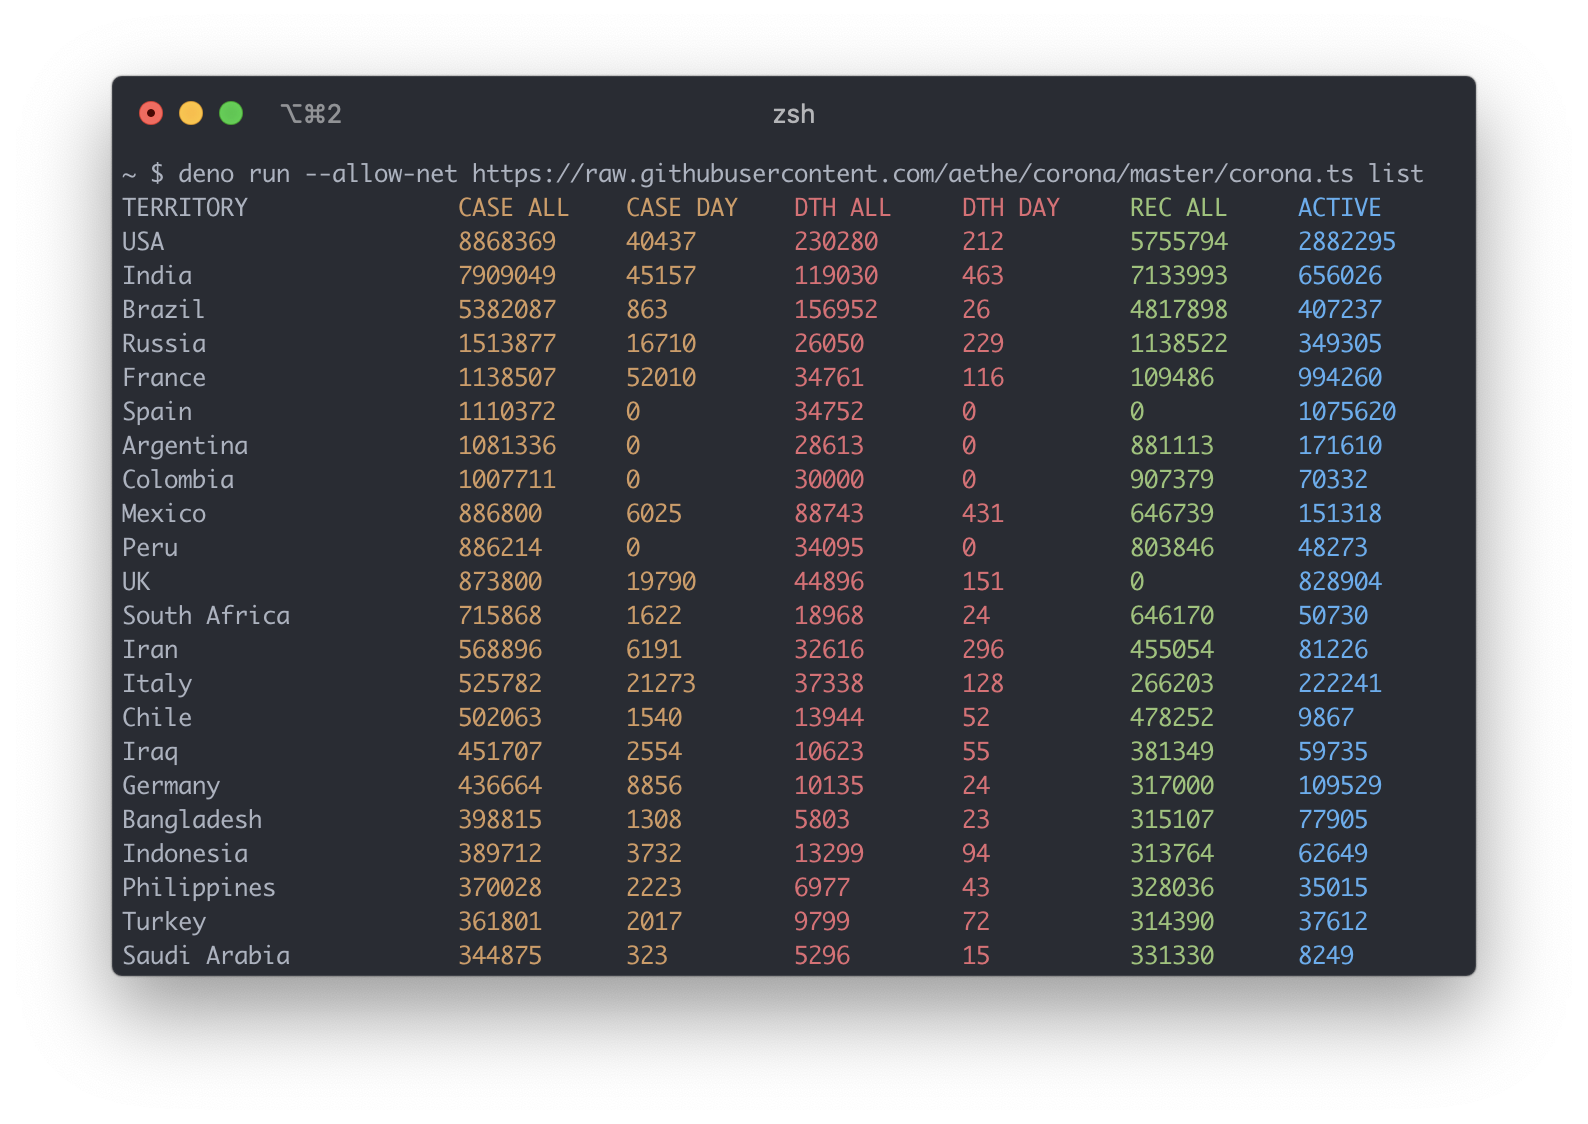The height and width of the screenshot is (1124, 1588).
Task: Select the Russia territory label
Action: click(164, 344)
